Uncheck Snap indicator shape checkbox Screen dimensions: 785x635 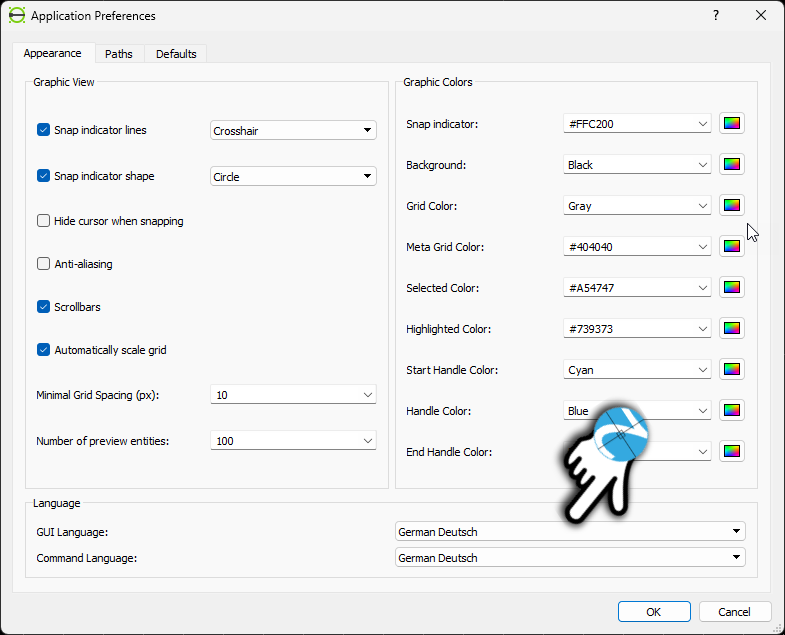coord(44,176)
